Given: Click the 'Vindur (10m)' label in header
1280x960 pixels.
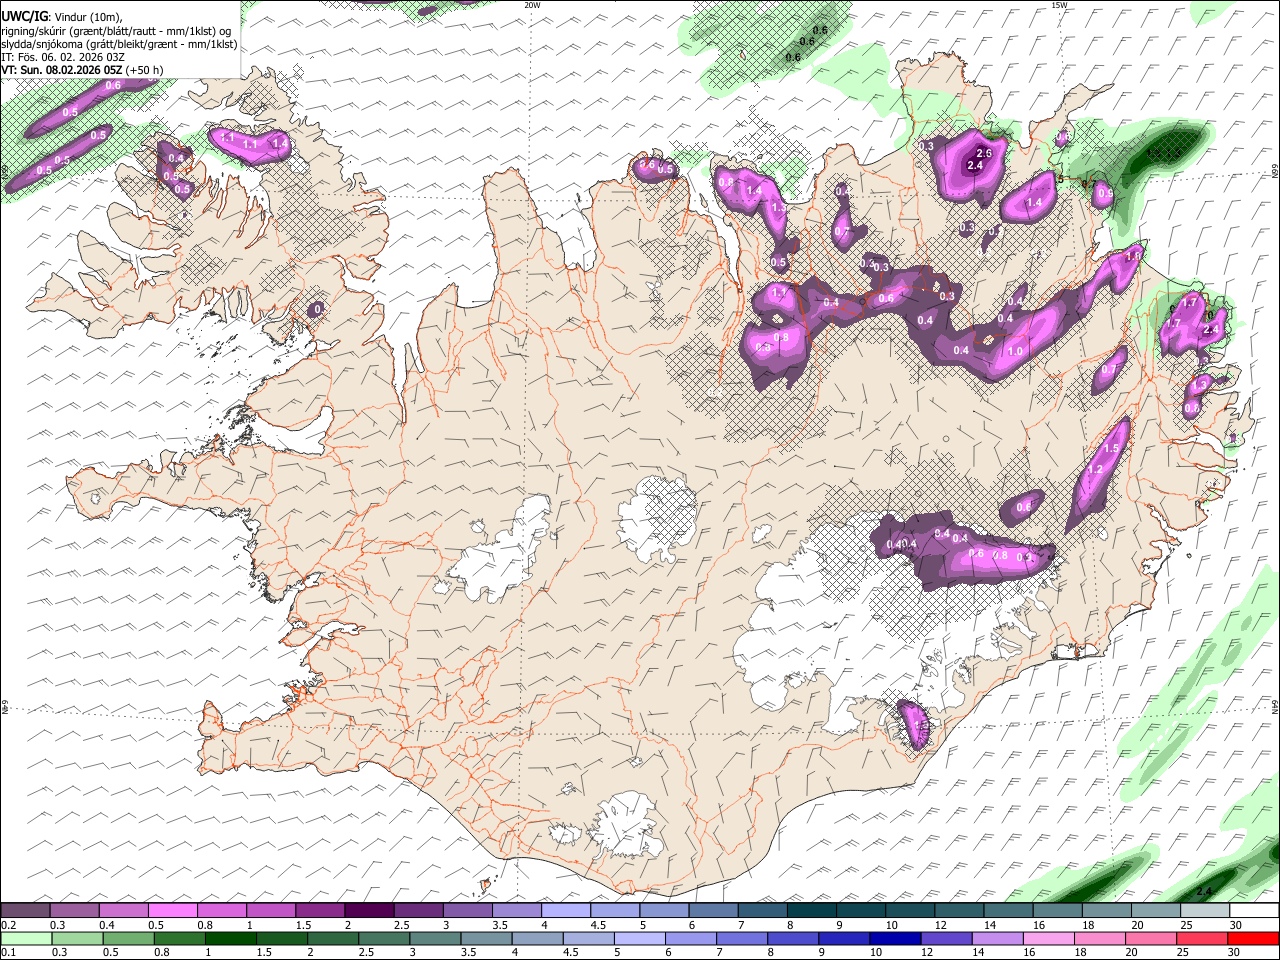Looking at the screenshot, I should tap(88, 17).
